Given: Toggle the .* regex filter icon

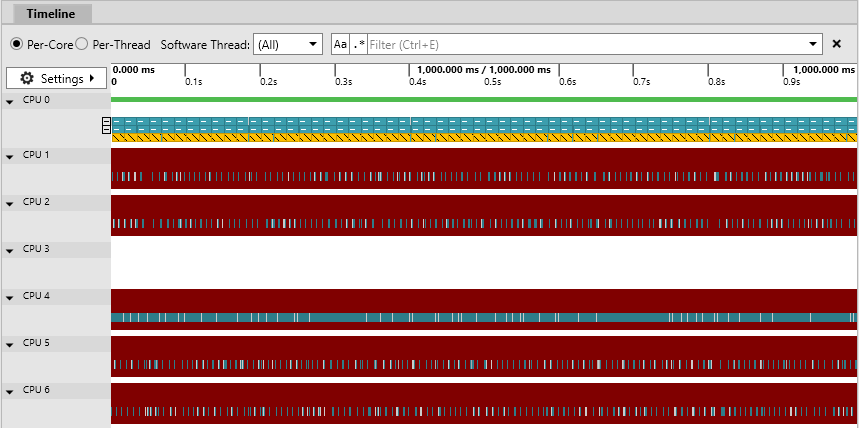Looking at the screenshot, I should (x=358, y=44).
